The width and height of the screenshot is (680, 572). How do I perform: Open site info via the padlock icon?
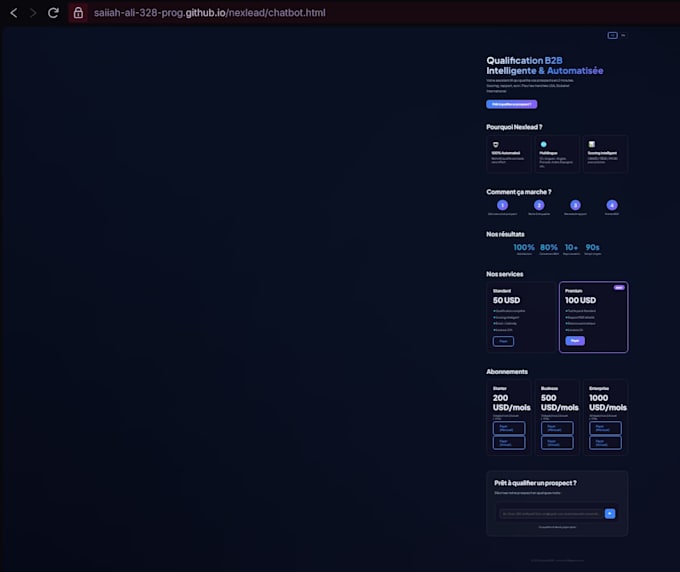point(78,13)
